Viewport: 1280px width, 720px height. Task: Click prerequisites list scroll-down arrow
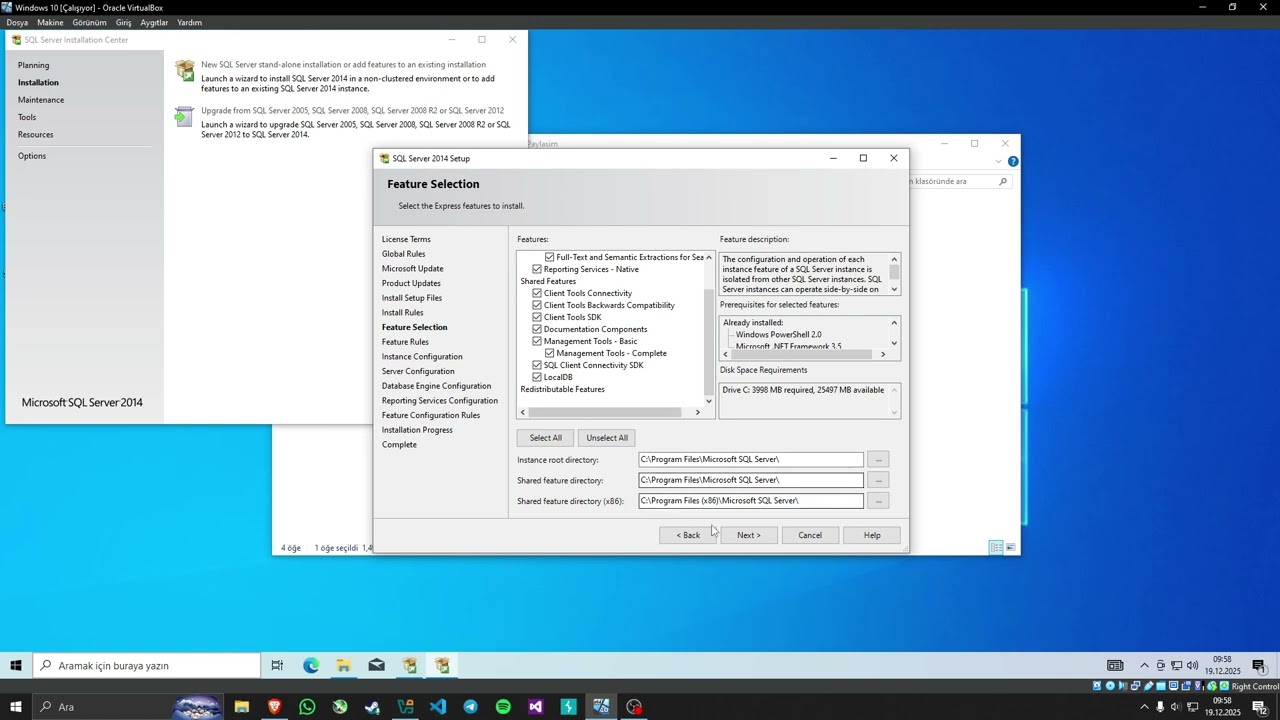894,343
